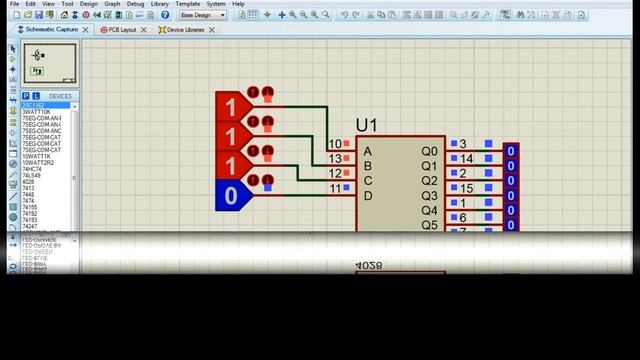Click the Home Page icon
The width and height of the screenshot is (640, 360).
pos(64,15)
